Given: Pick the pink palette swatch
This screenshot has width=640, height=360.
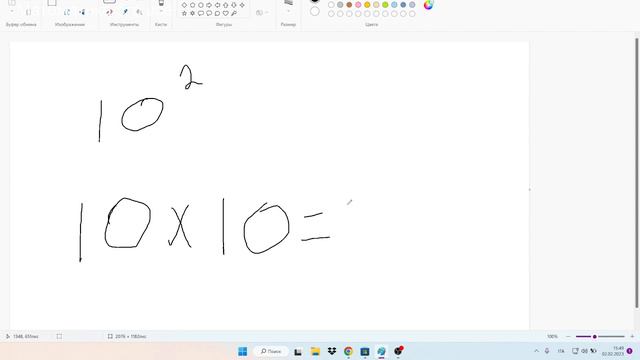Looking at the screenshot, I should coord(358,5).
